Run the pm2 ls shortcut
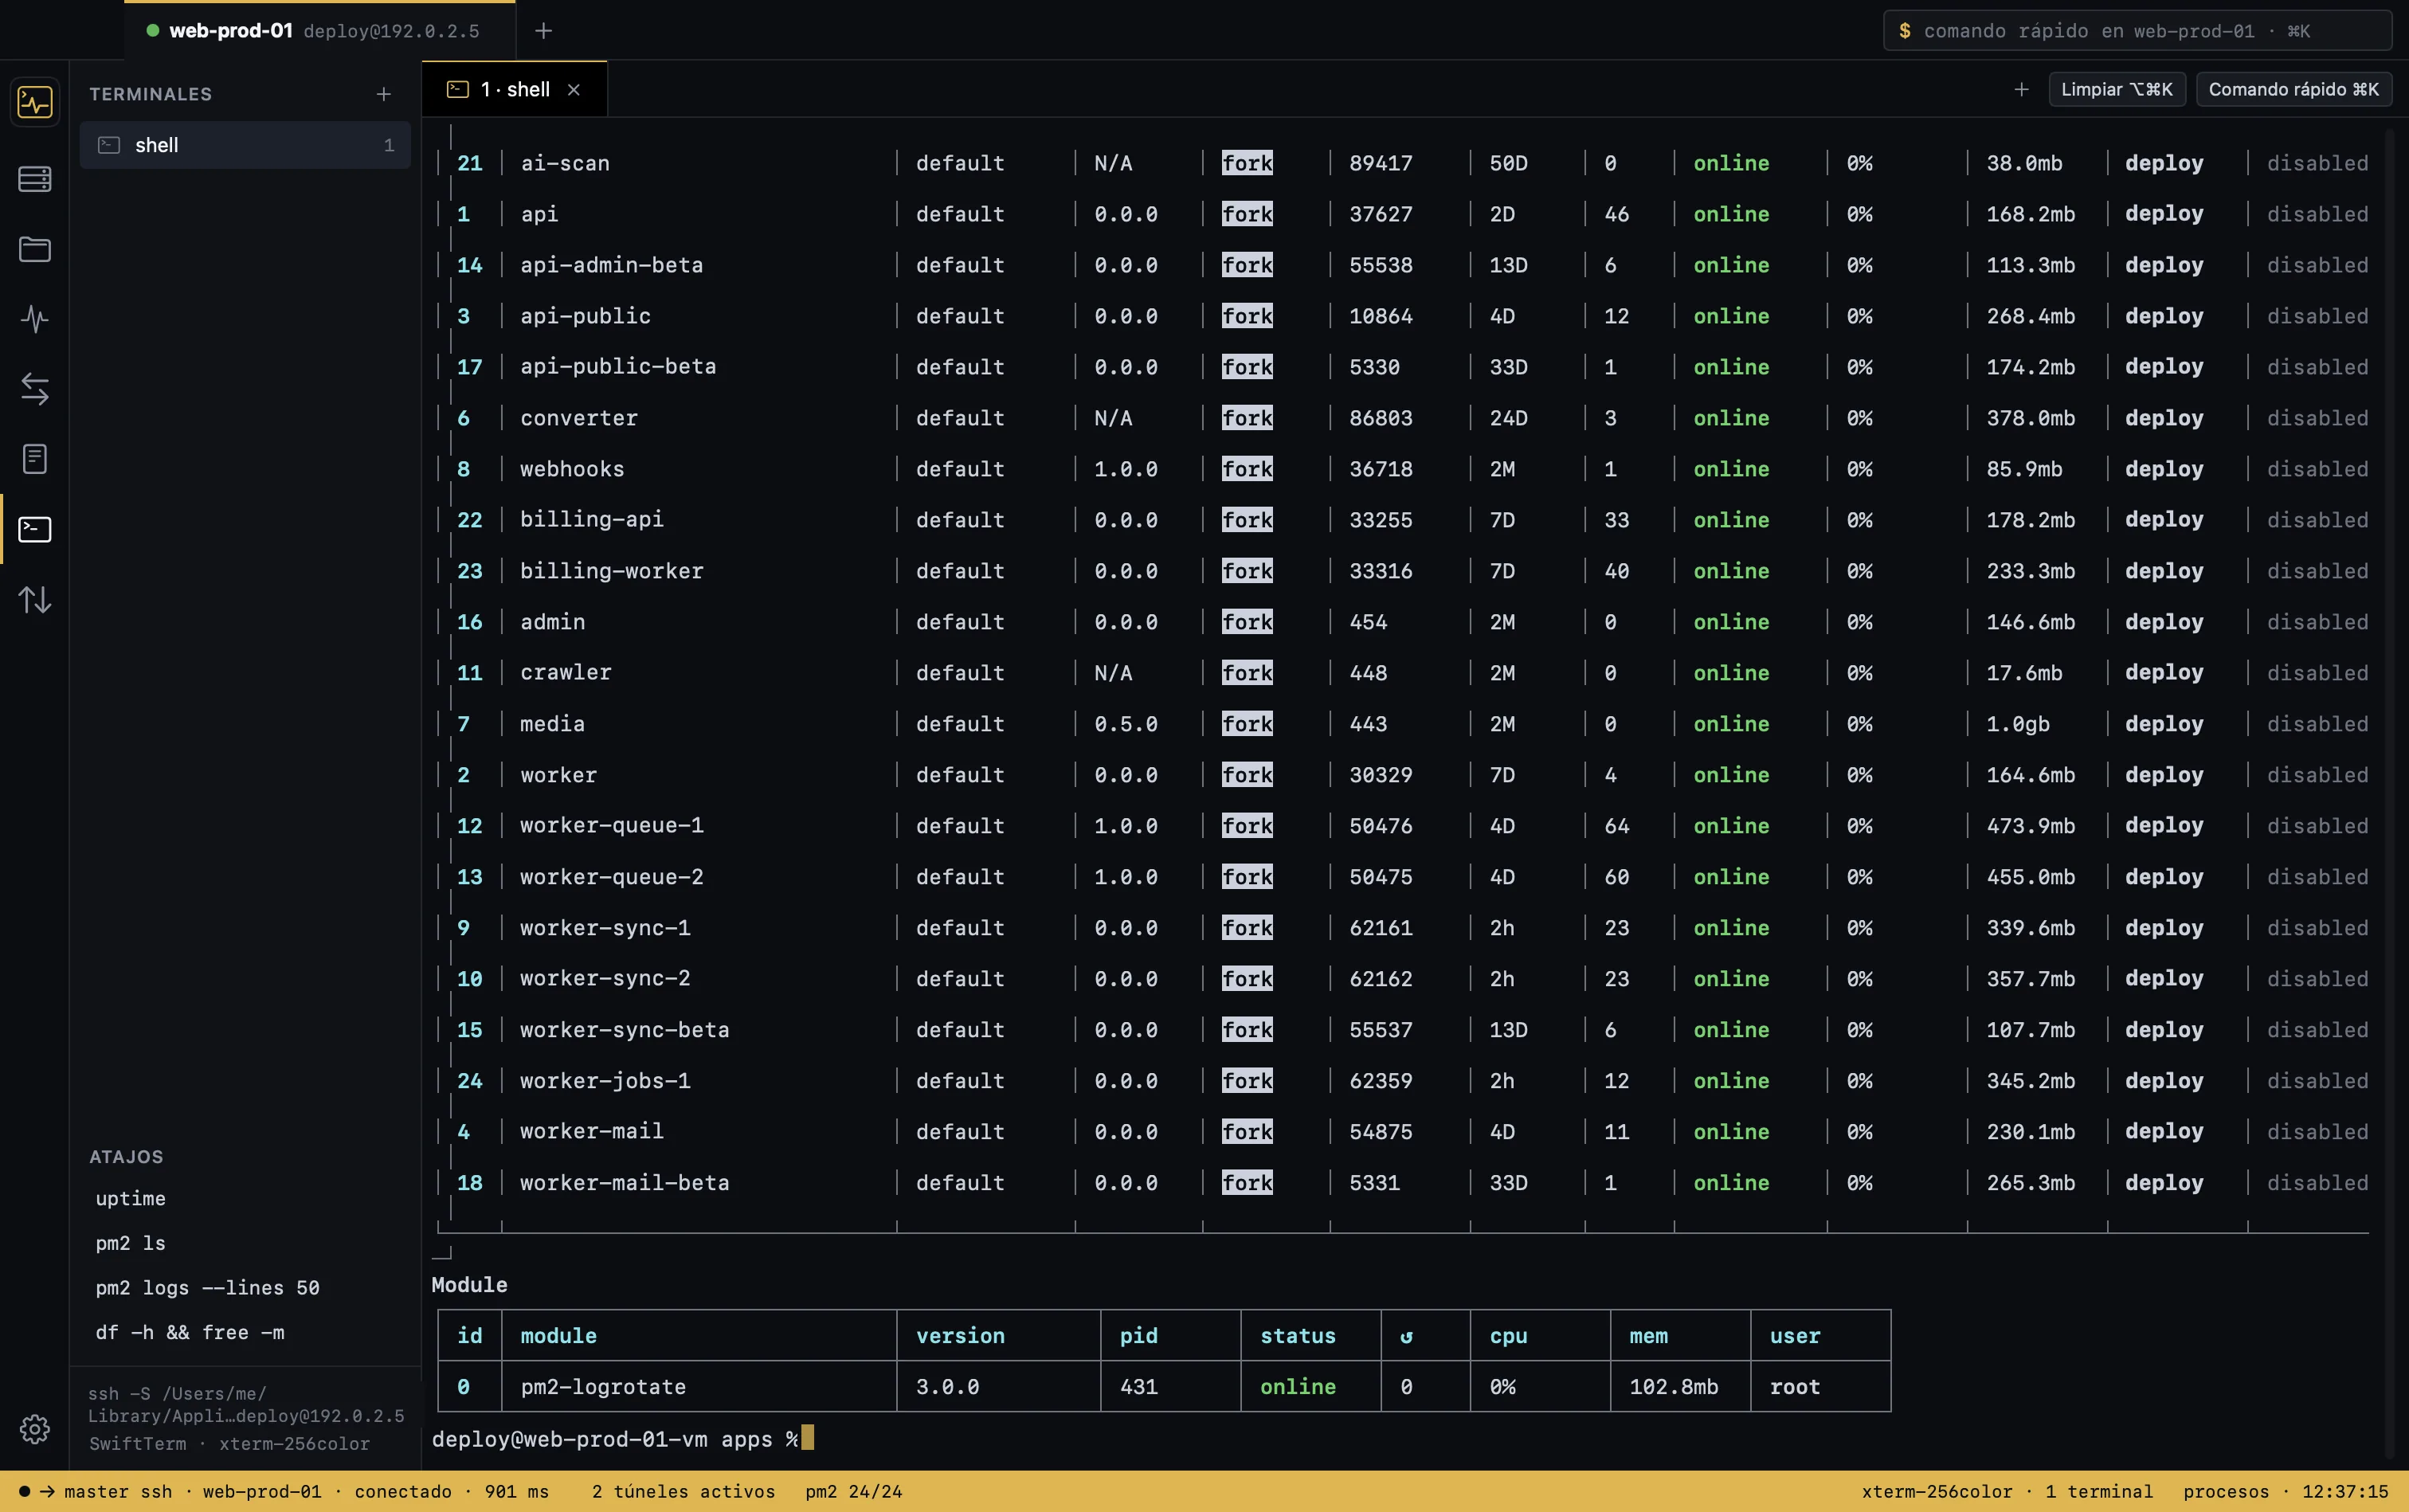 130,1243
